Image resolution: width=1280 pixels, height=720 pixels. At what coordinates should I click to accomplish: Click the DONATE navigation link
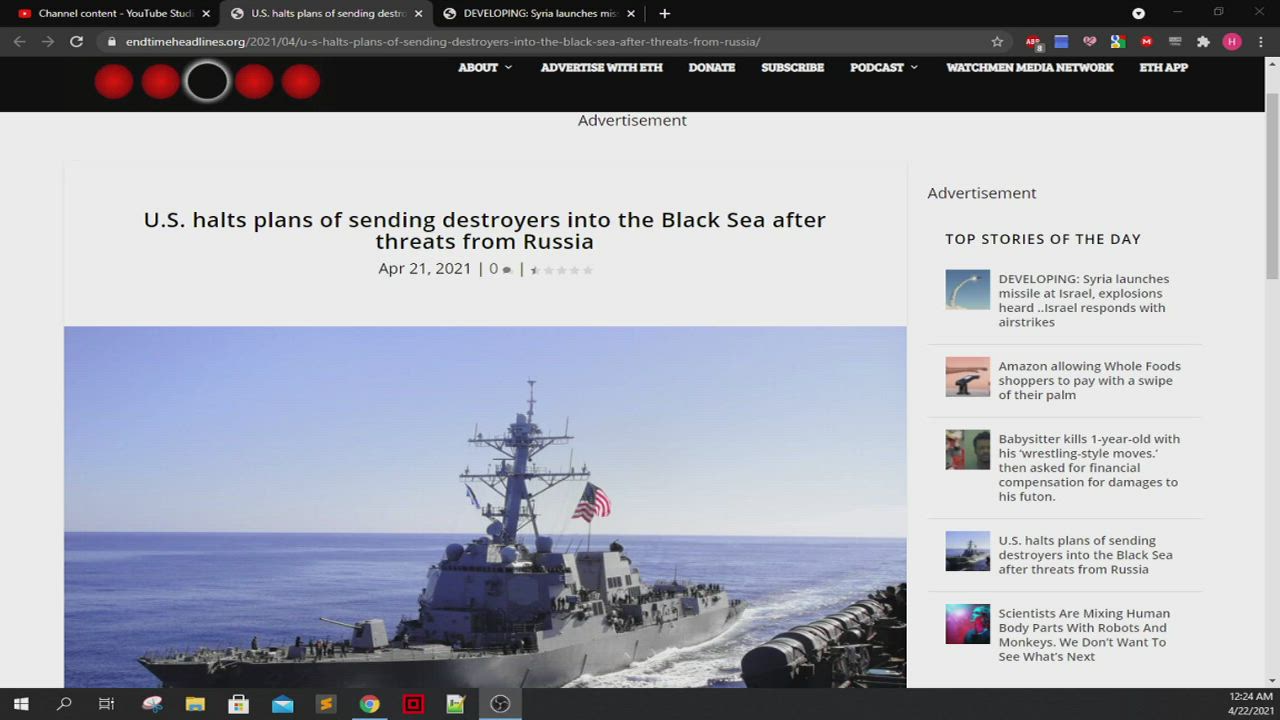click(711, 68)
